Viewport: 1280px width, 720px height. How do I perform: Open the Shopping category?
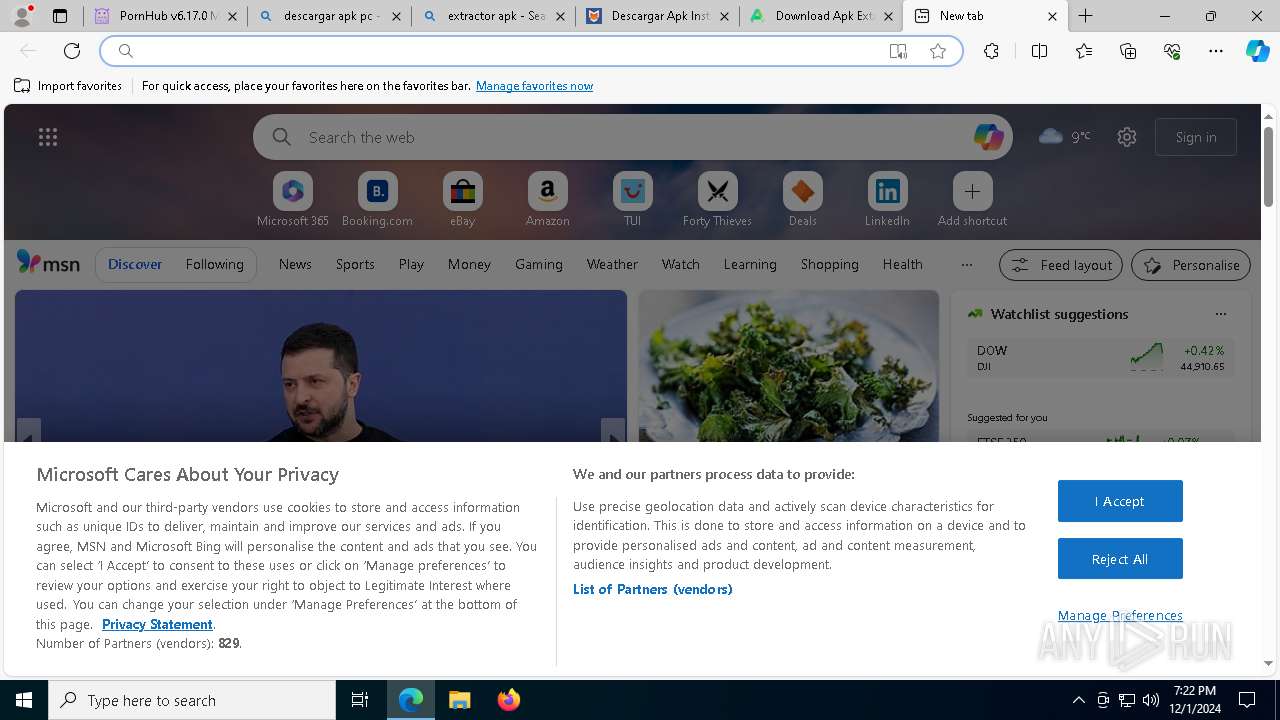(x=830, y=264)
